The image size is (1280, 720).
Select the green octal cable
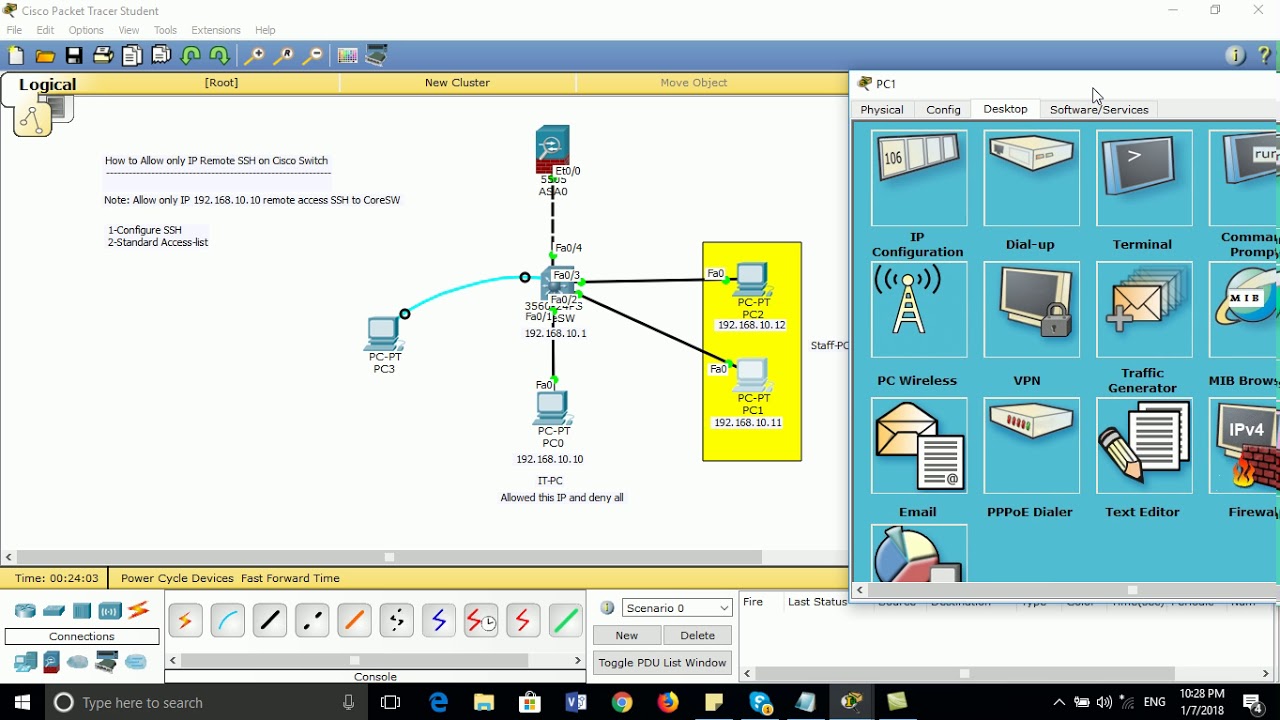pos(565,621)
